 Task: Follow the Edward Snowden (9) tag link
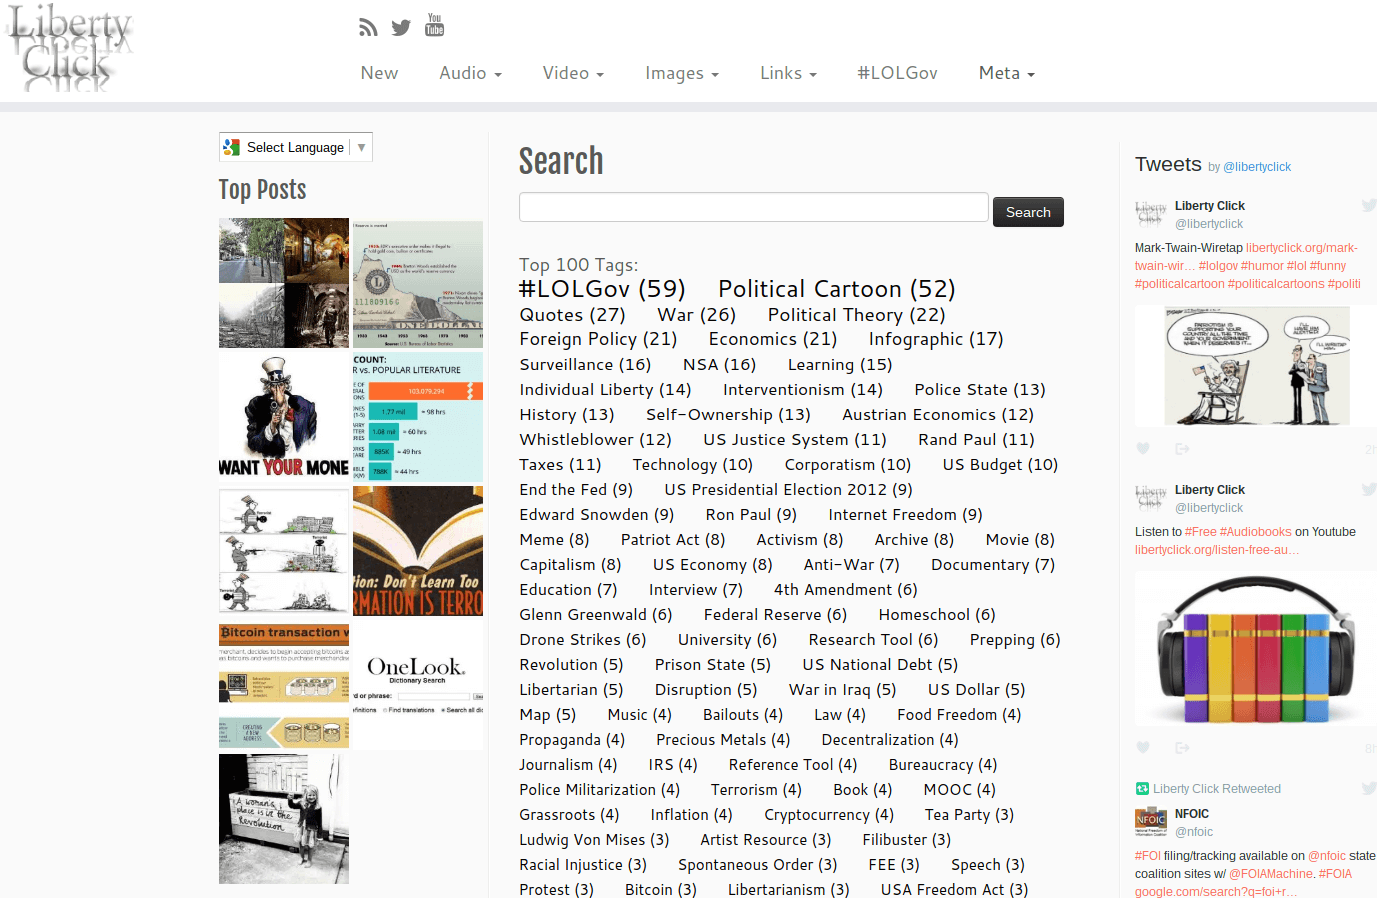point(596,514)
